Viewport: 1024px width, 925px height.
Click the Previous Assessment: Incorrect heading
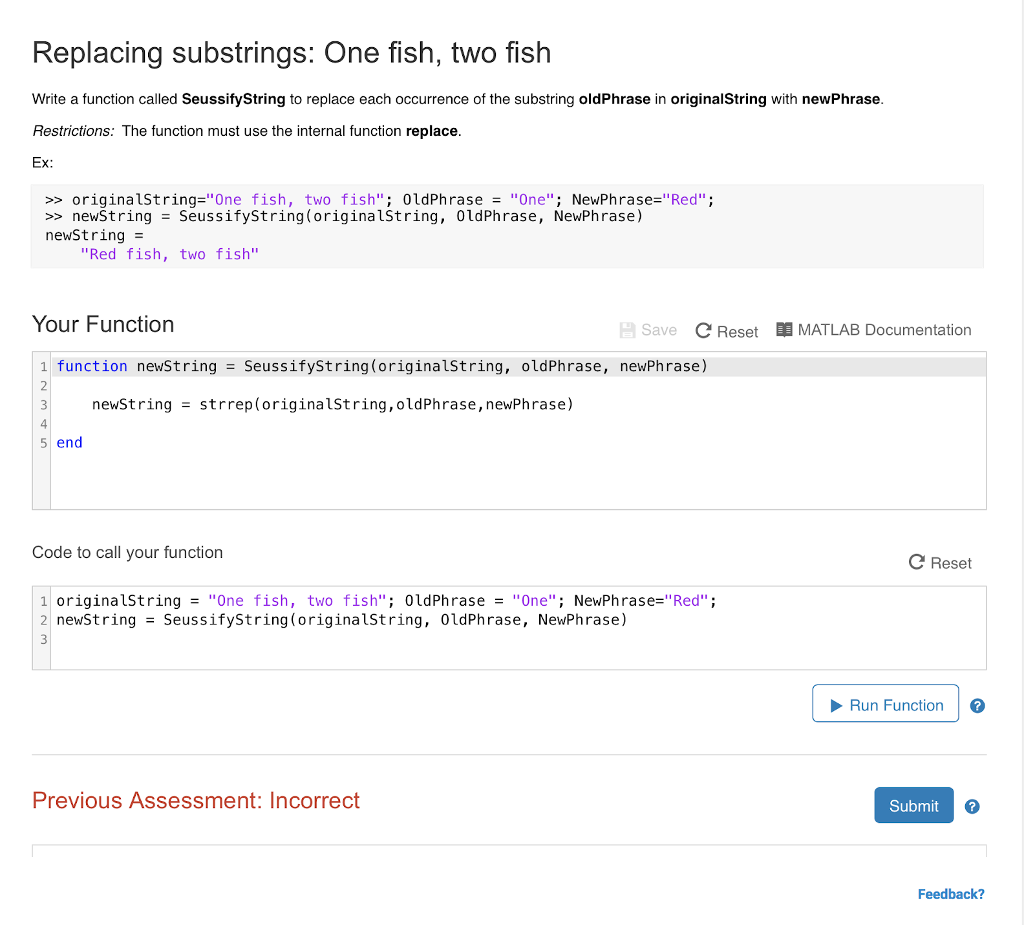point(196,801)
